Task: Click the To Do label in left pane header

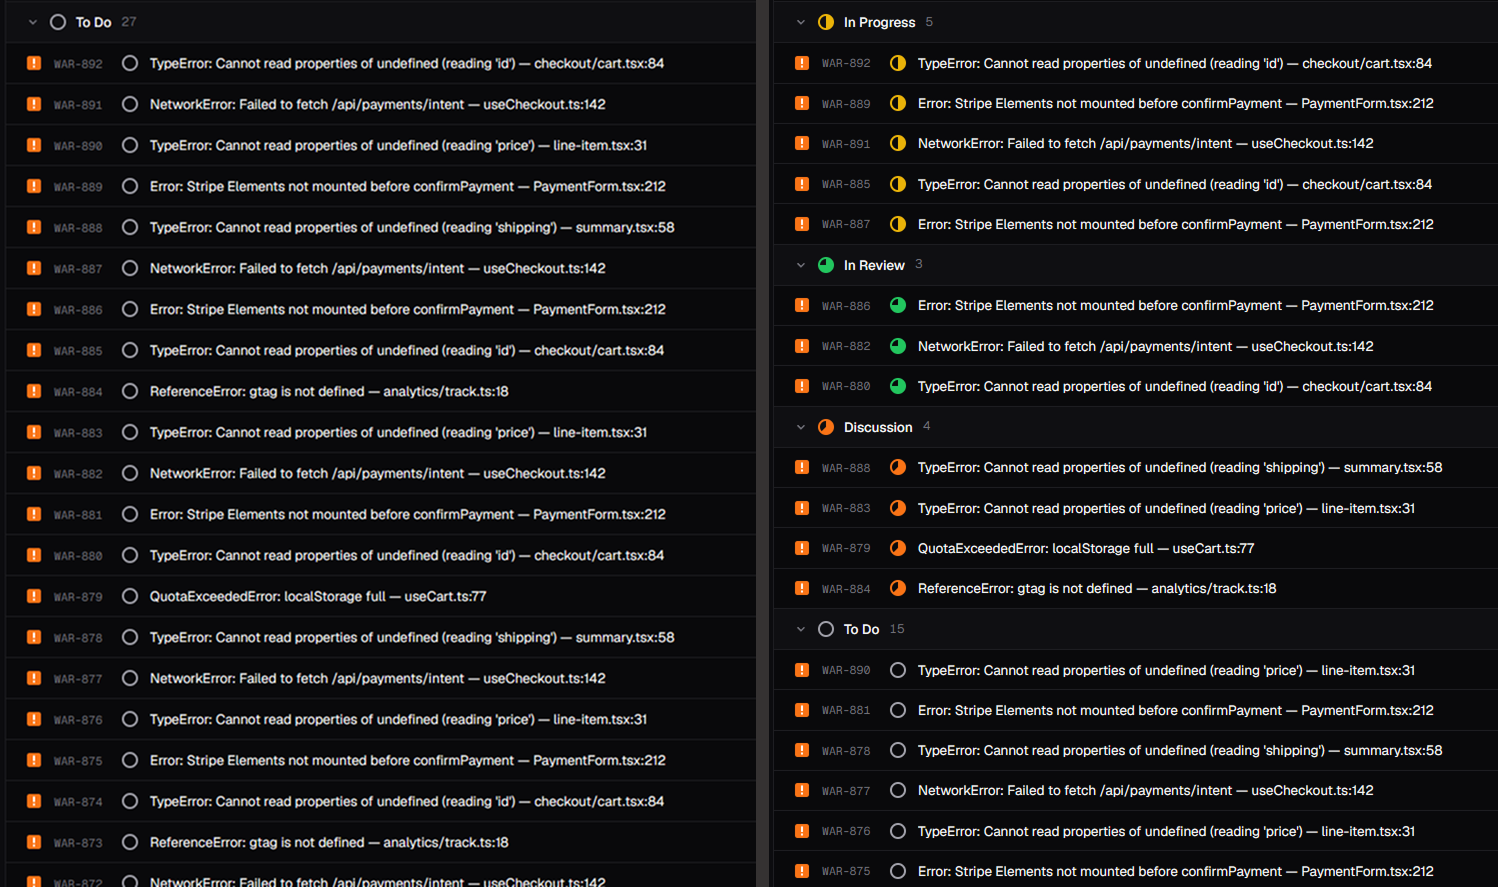Action: (x=93, y=22)
